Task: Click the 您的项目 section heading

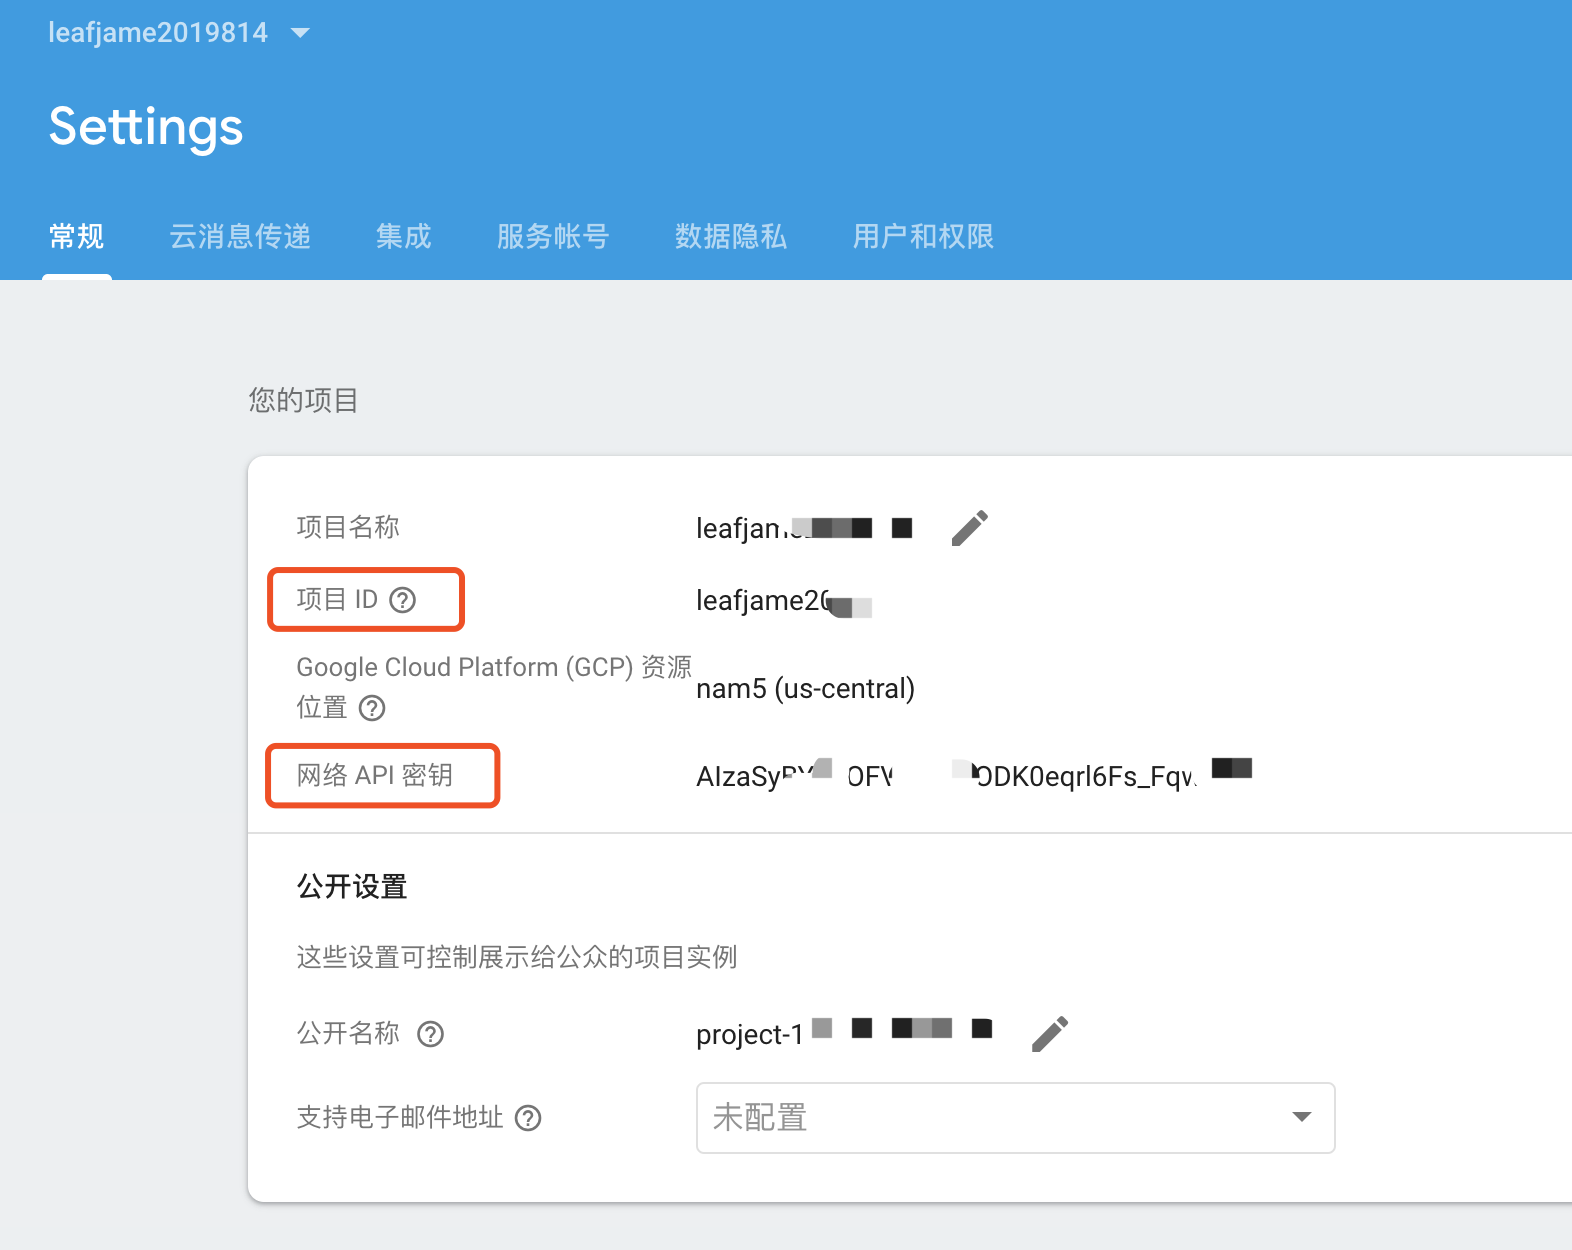Action: (303, 401)
